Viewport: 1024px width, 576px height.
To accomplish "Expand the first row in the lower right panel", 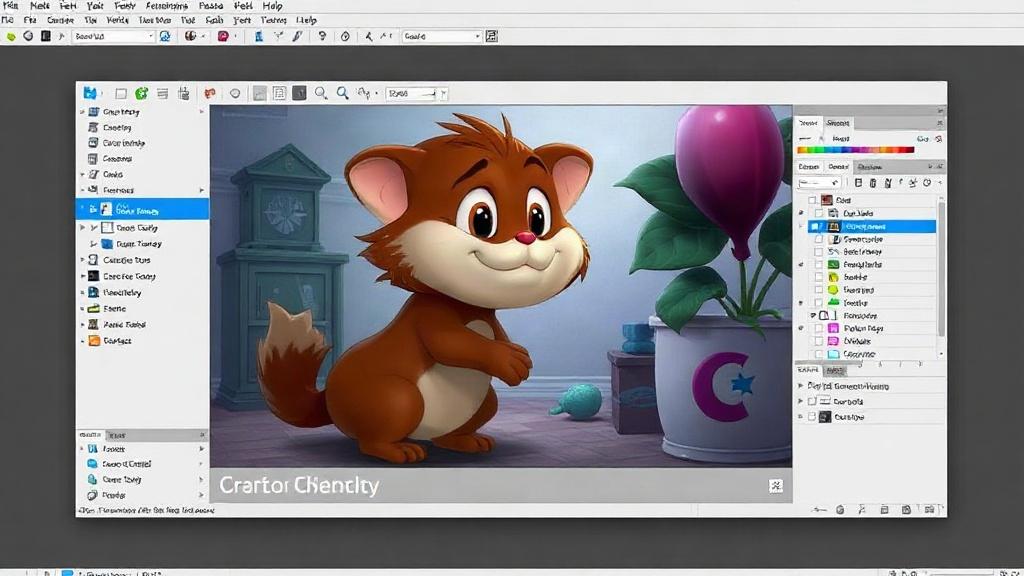I will (x=801, y=386).
